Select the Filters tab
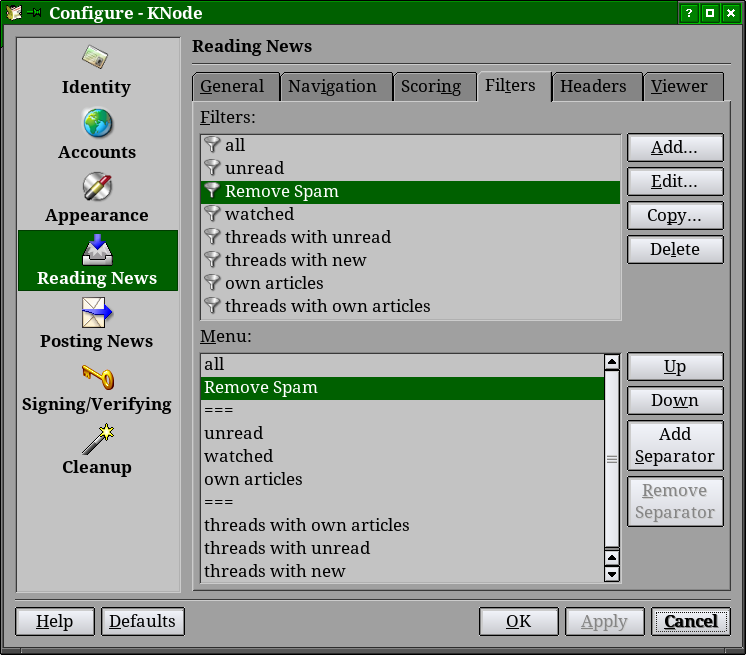 [x=514, y=86]
